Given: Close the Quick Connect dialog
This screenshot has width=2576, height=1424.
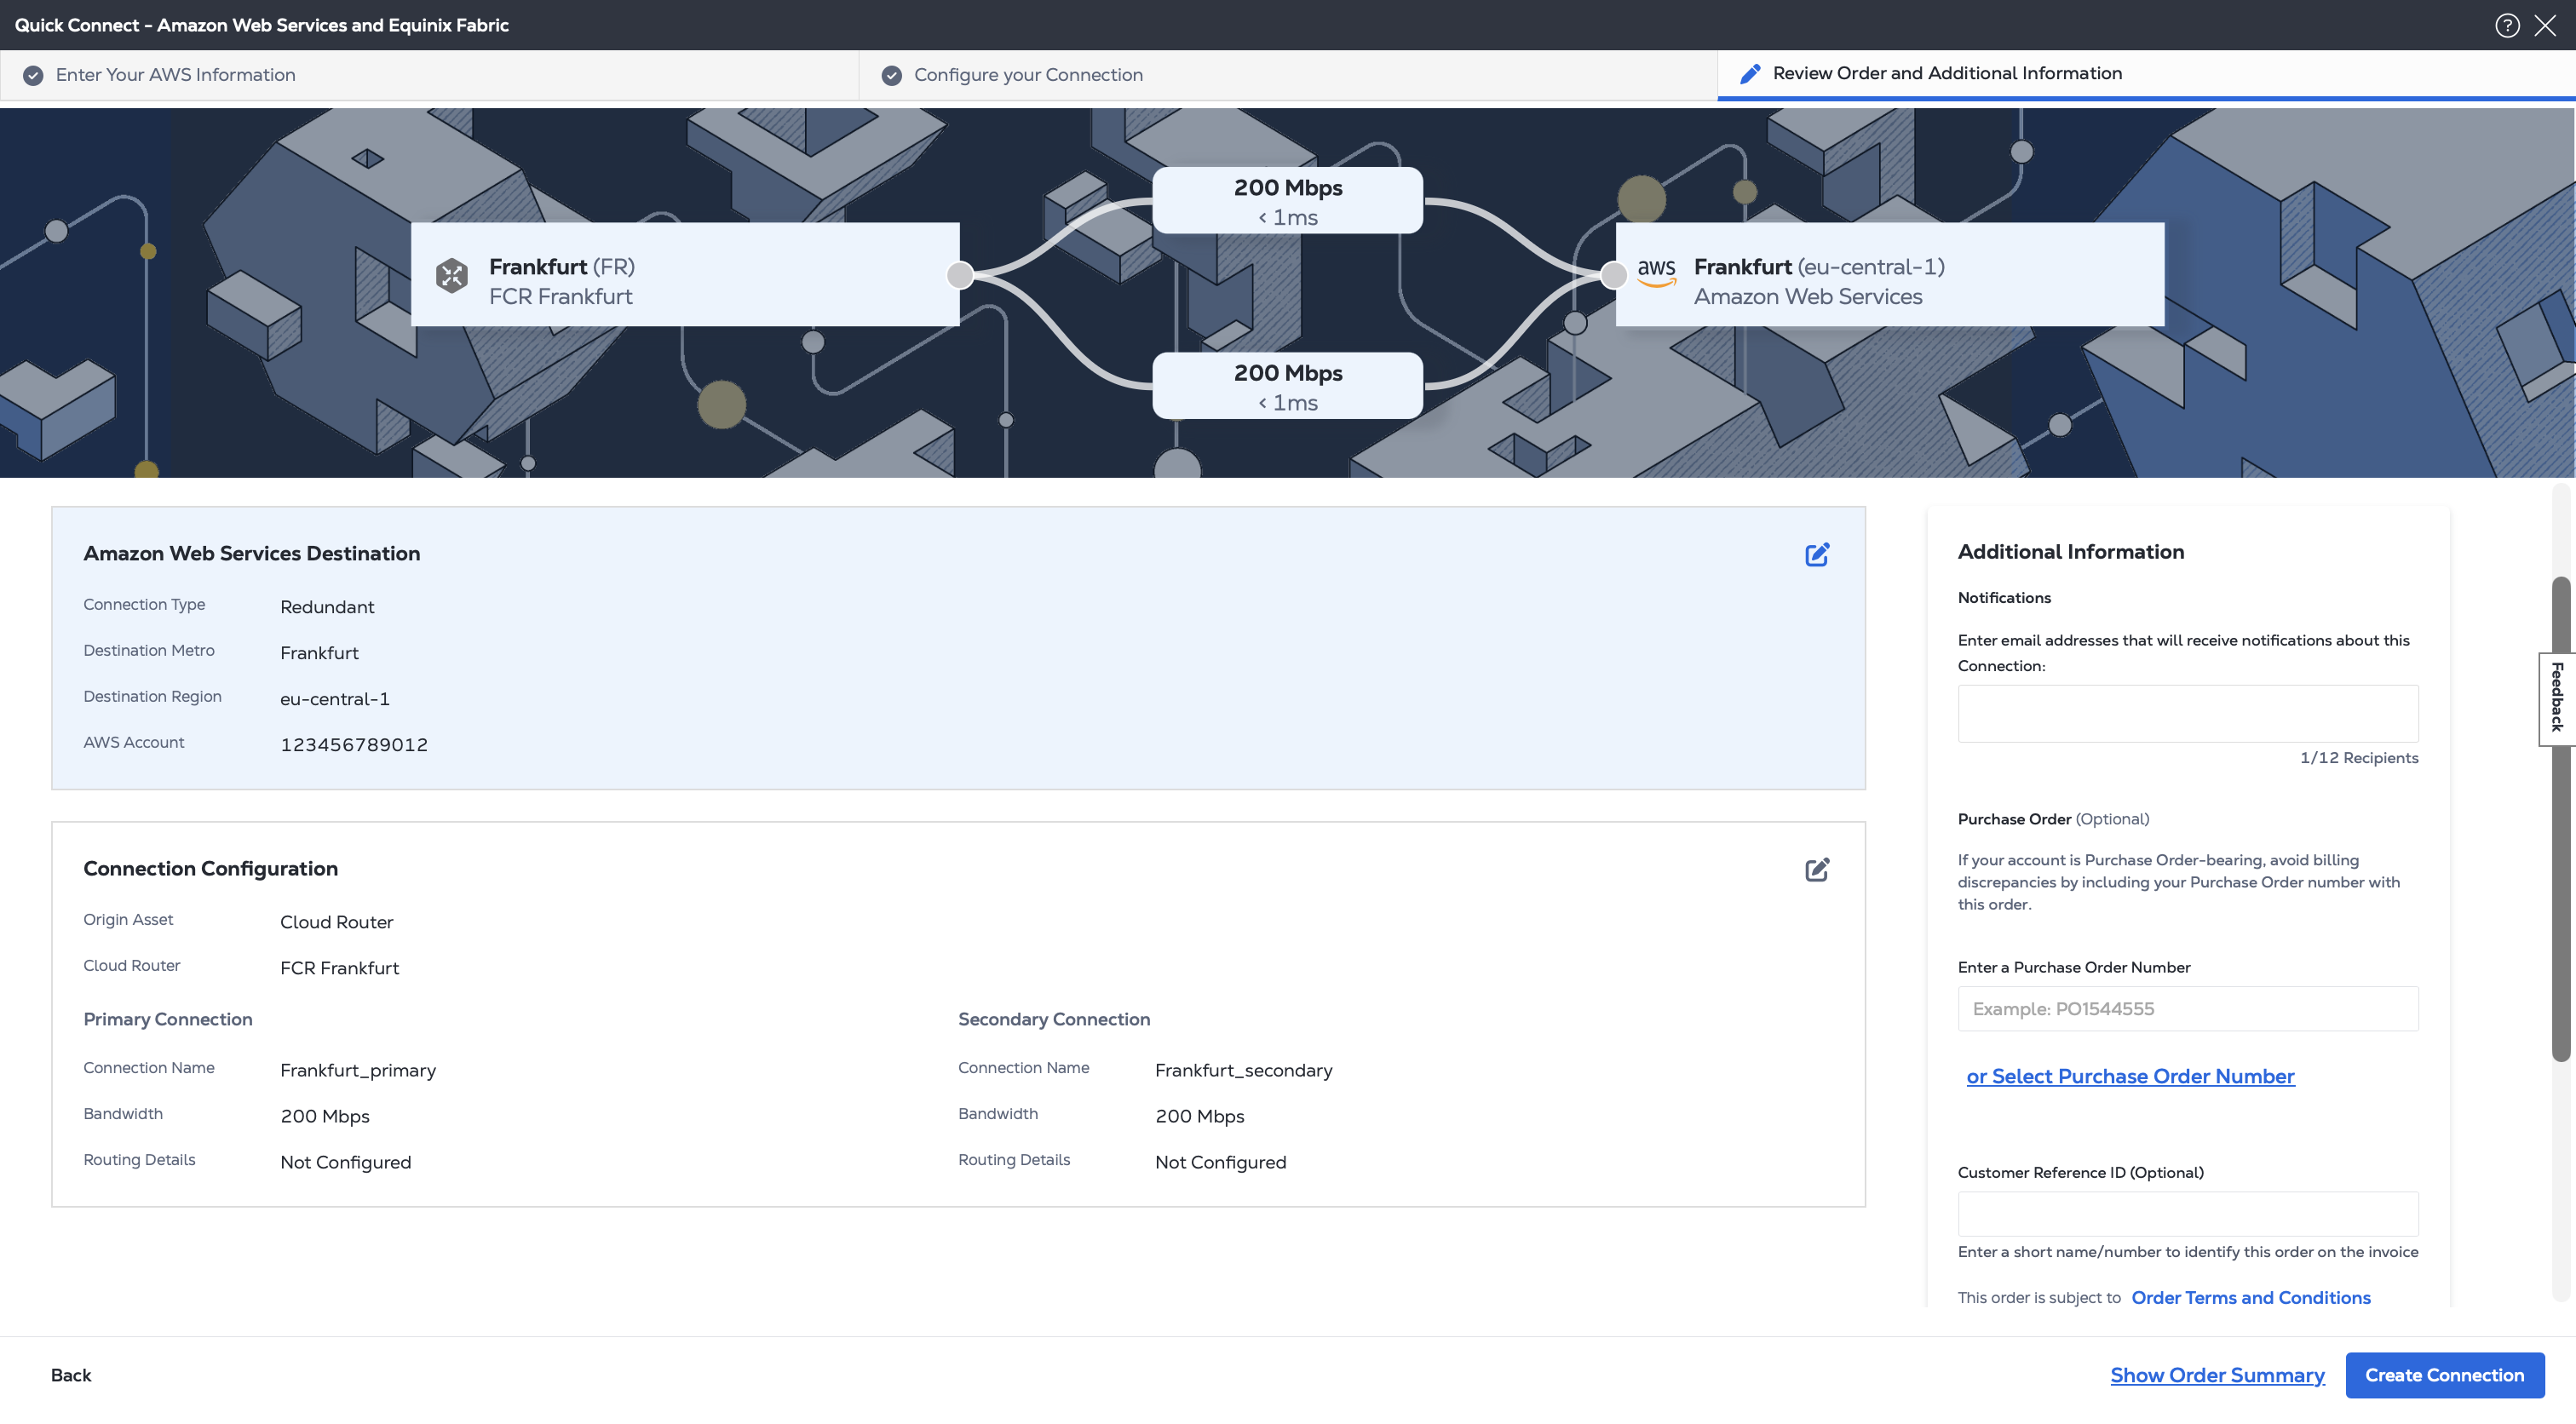Looking at the screenshot, I should point(2545,25).
